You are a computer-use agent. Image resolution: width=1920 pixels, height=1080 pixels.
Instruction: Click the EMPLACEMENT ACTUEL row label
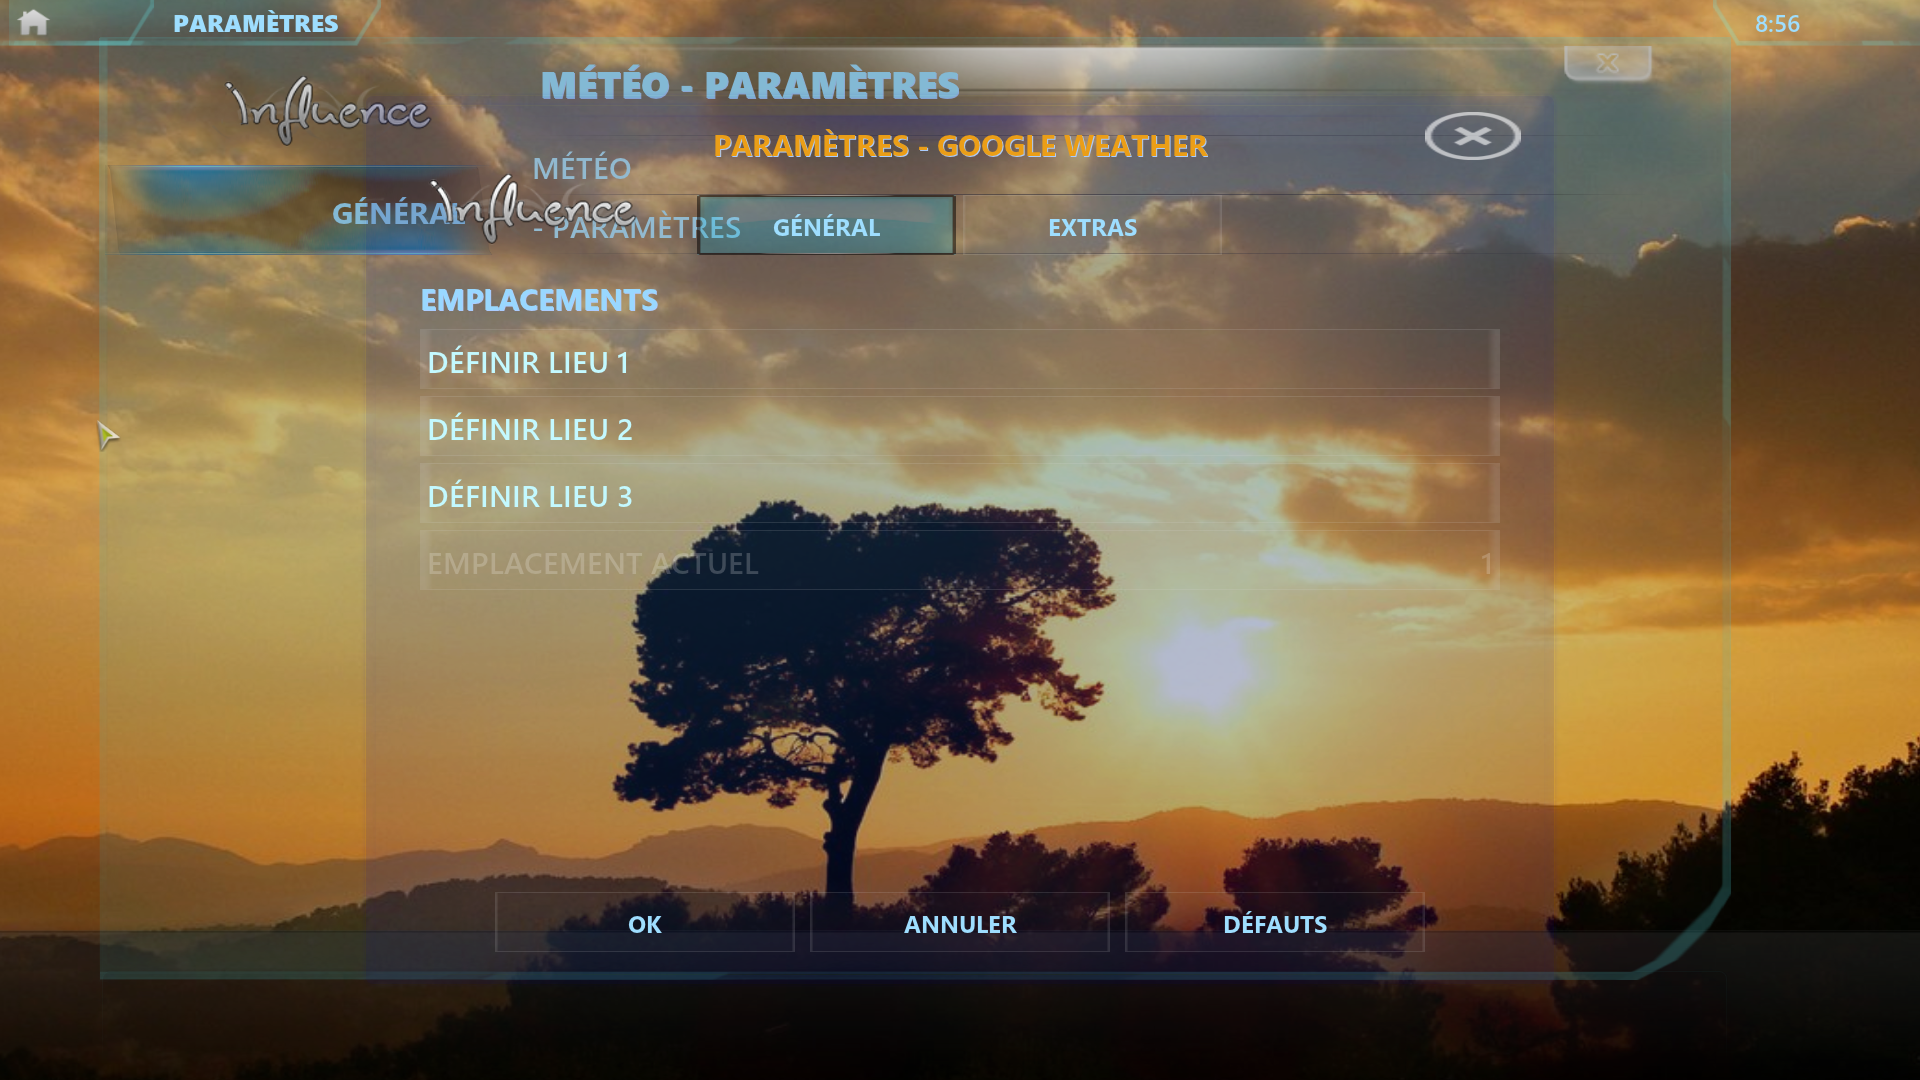[592, 563]
